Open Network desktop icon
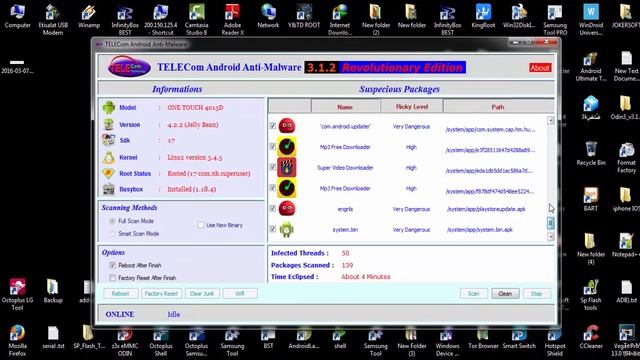 (268, 16)
